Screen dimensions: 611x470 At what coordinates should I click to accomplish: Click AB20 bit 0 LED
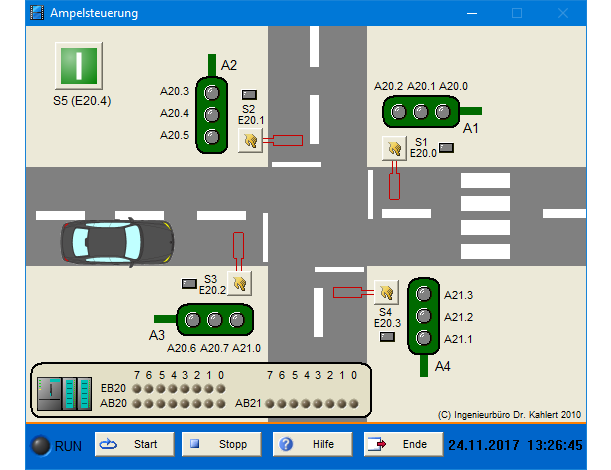click(221, 404)
